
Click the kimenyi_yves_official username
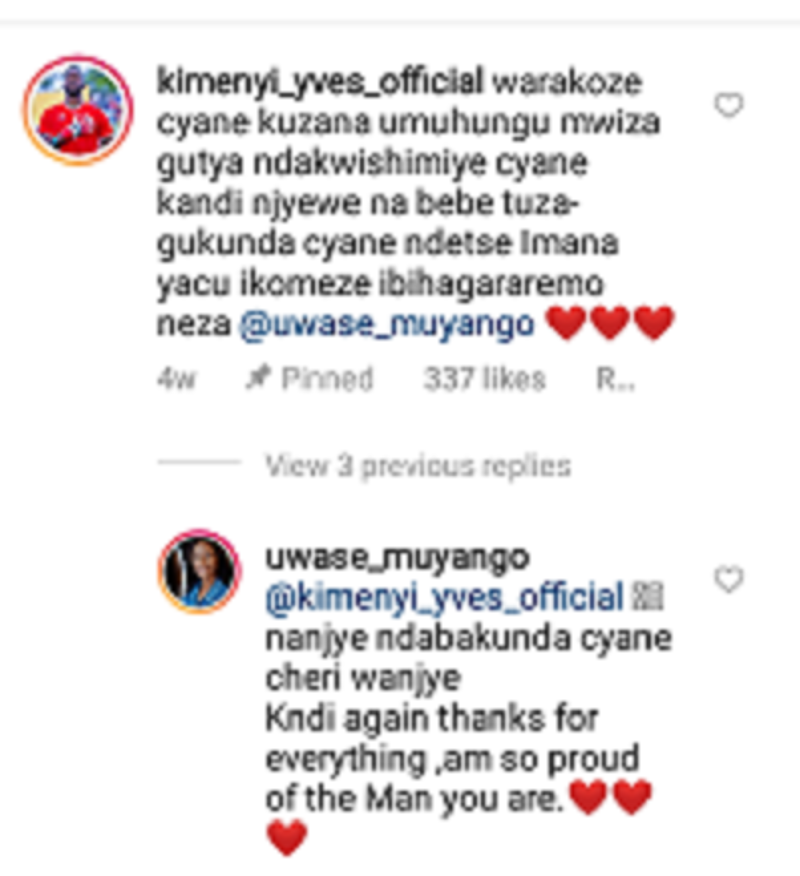point(320,82)
